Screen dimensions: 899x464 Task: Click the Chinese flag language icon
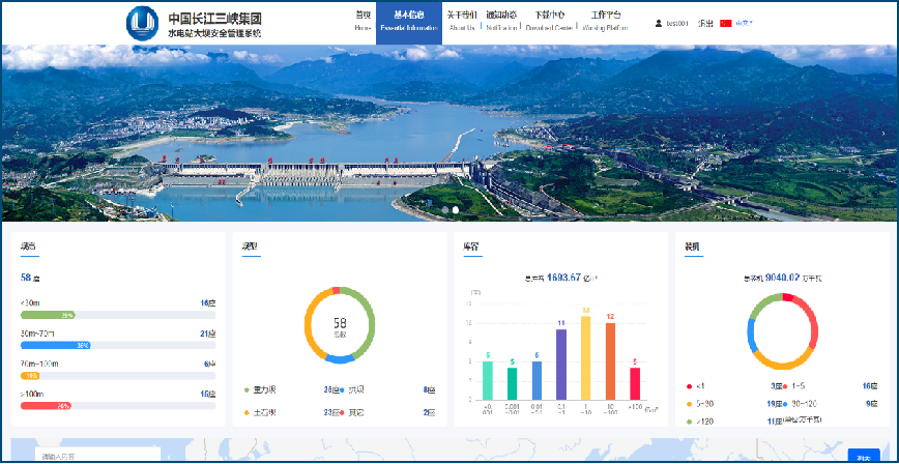tap(726, 23)
